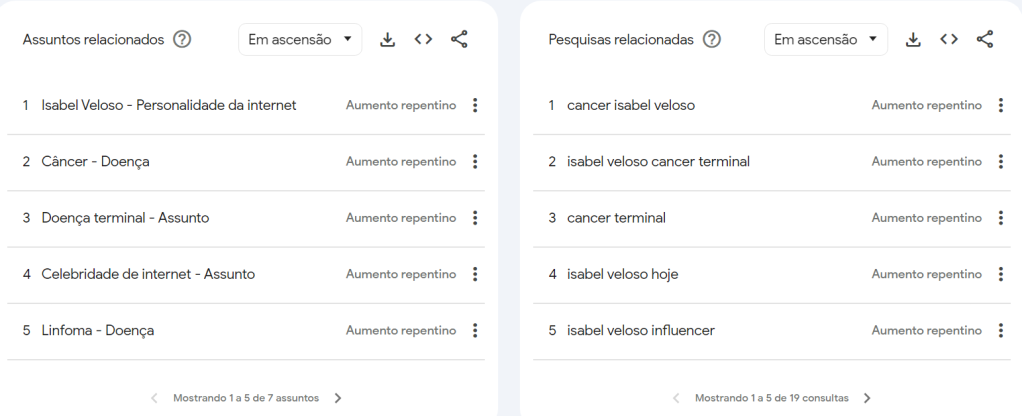Open Isabel Veloso - Personalidade da internet topic

[x=169, y=105]
